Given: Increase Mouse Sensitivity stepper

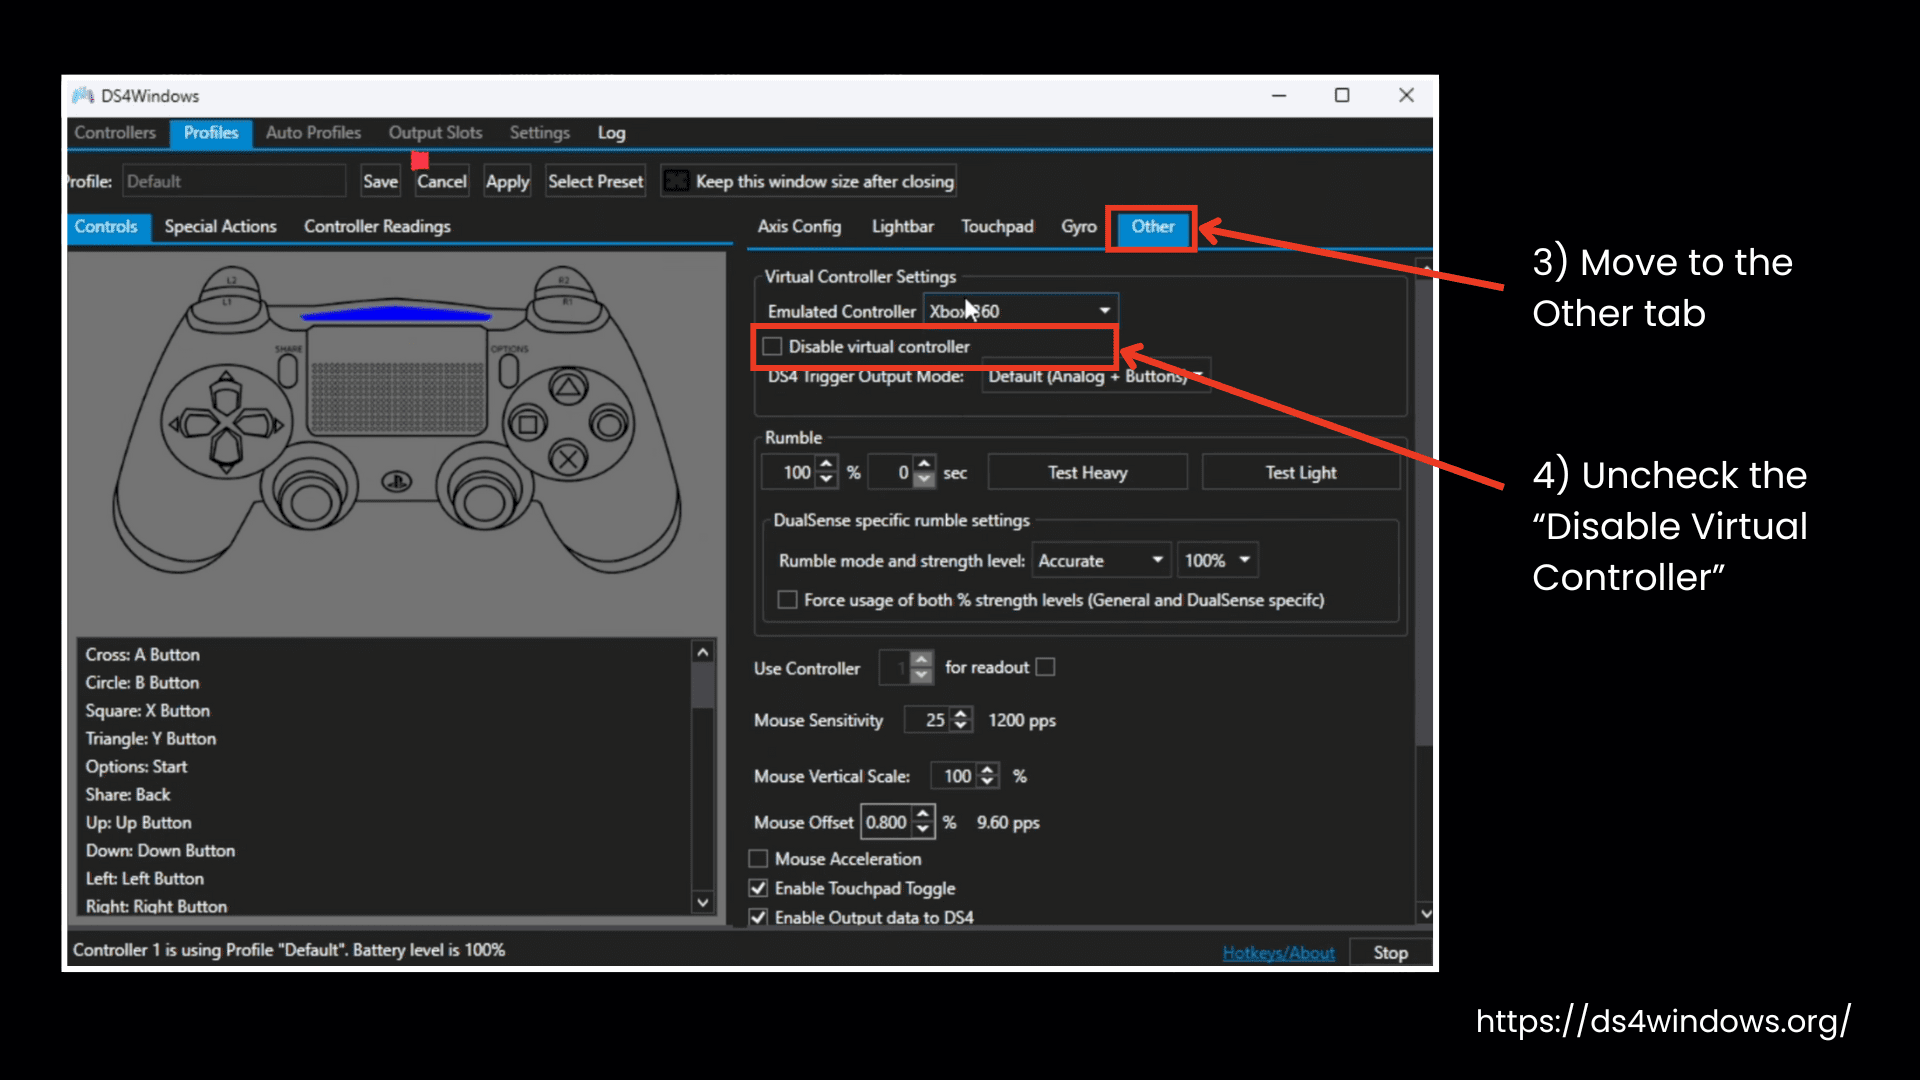Looking at the screenshot, I should coord(961,713).
